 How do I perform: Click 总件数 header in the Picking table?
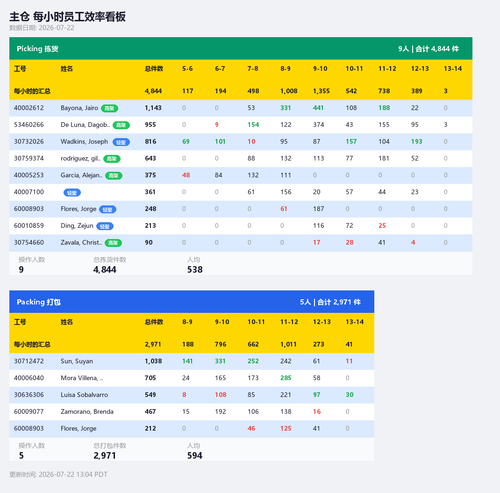coord(154,69)
